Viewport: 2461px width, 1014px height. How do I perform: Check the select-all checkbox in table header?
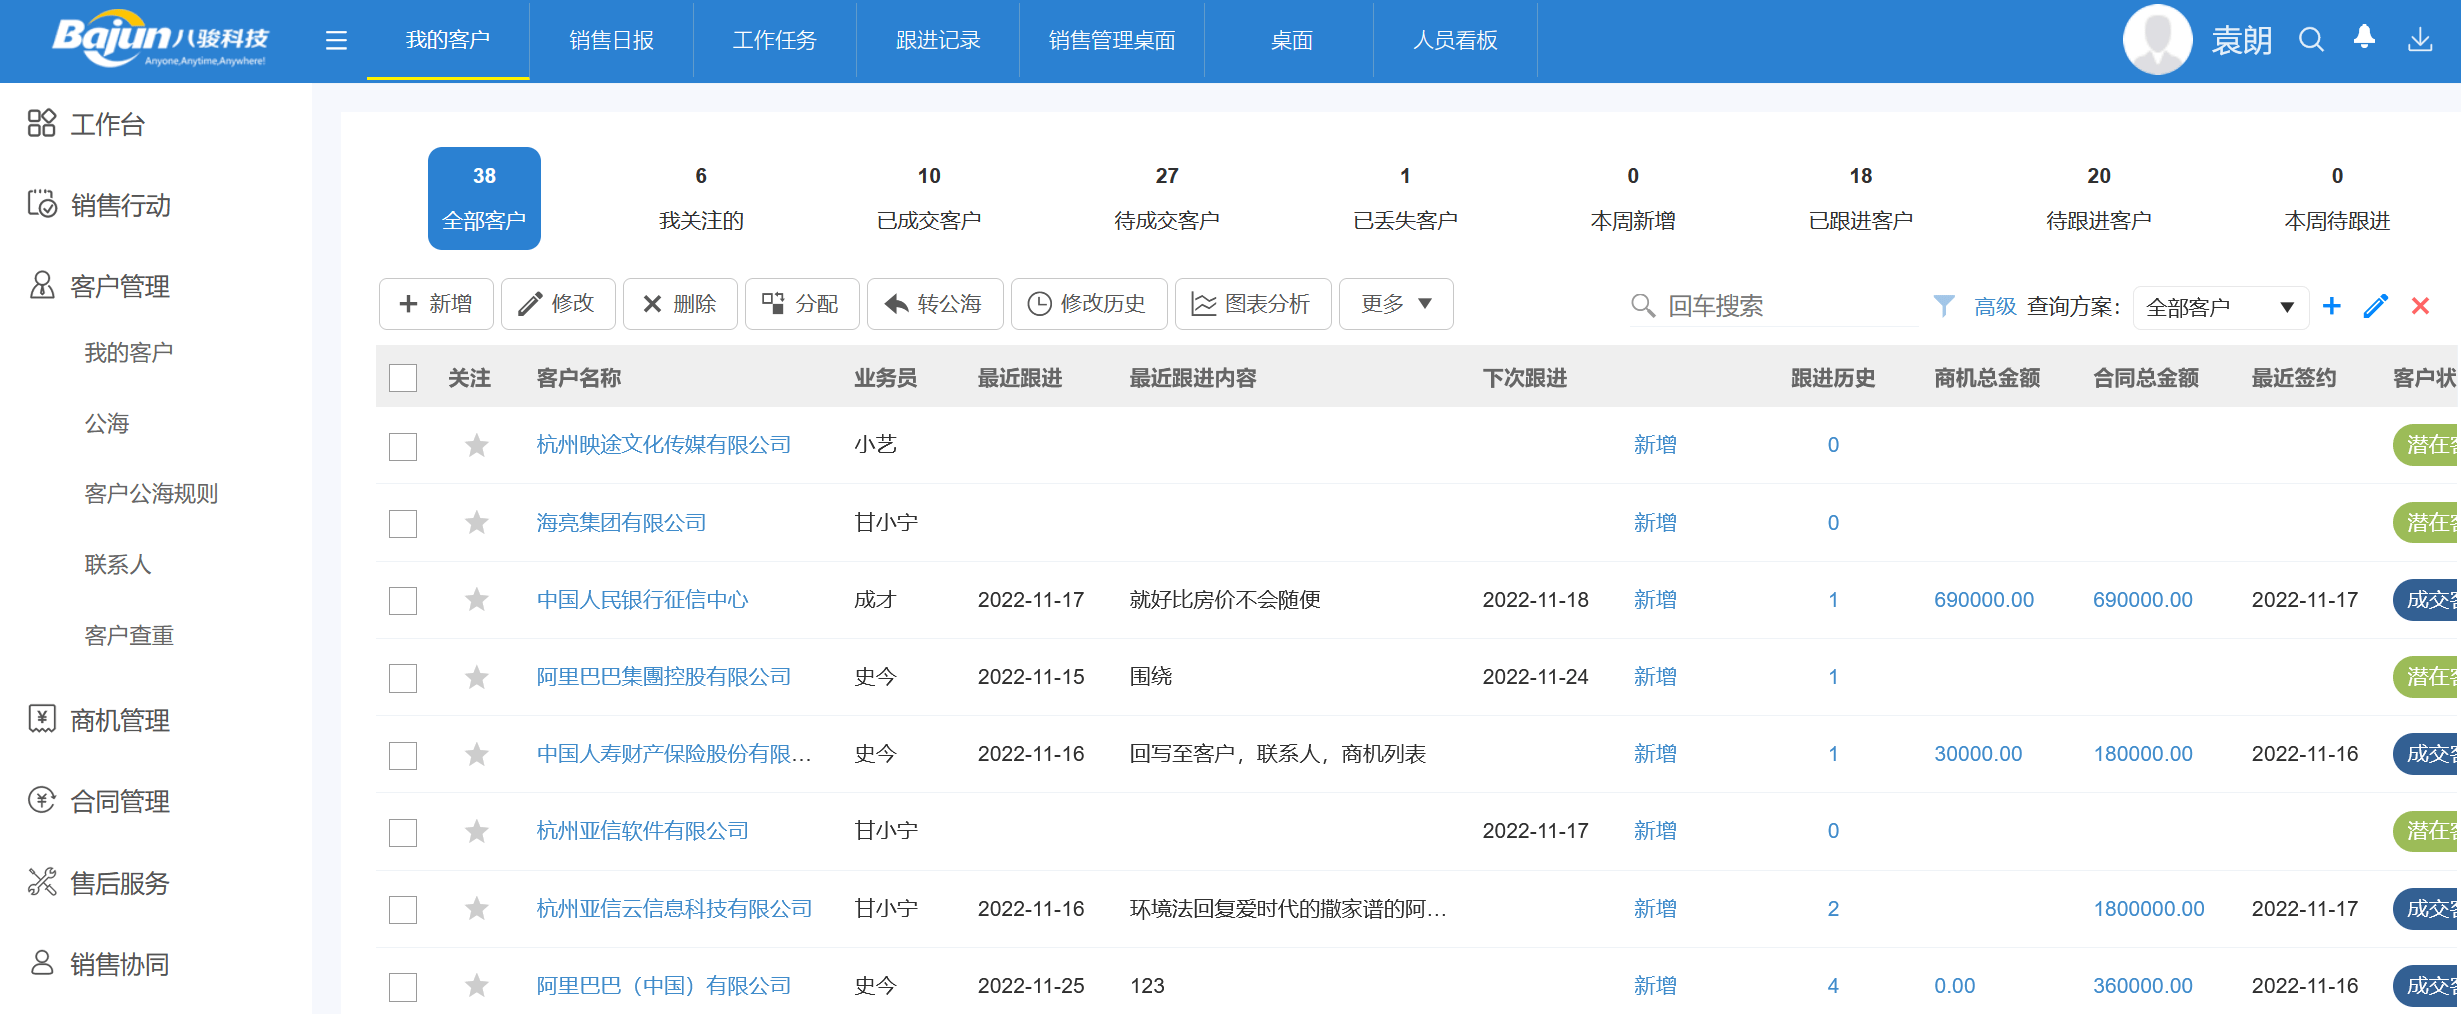pyautogui.click(x=403, y=378)
